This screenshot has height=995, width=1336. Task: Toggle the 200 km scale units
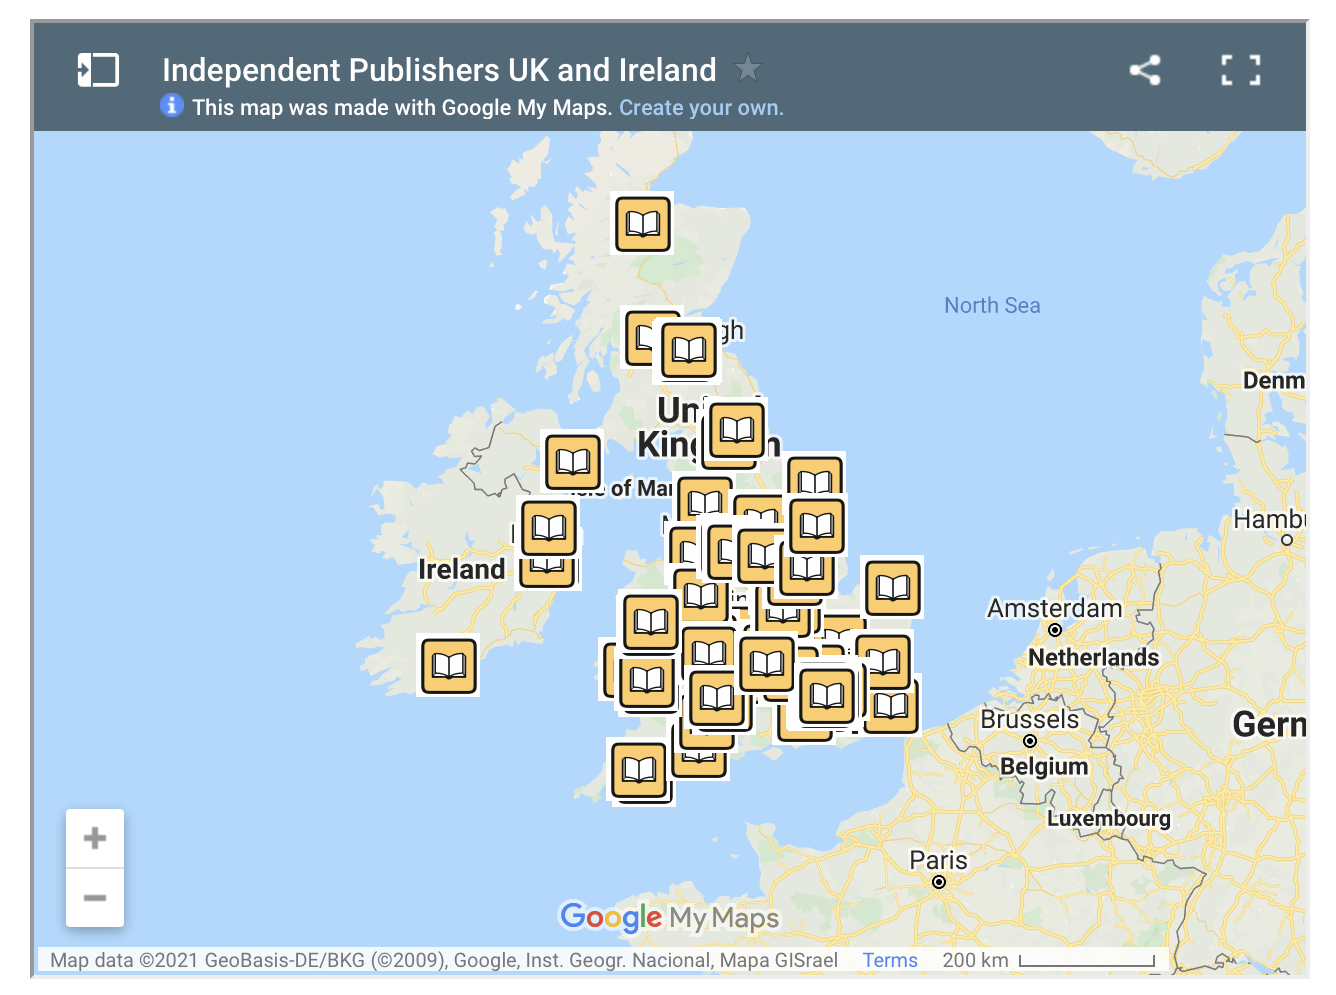(1048, 960)
